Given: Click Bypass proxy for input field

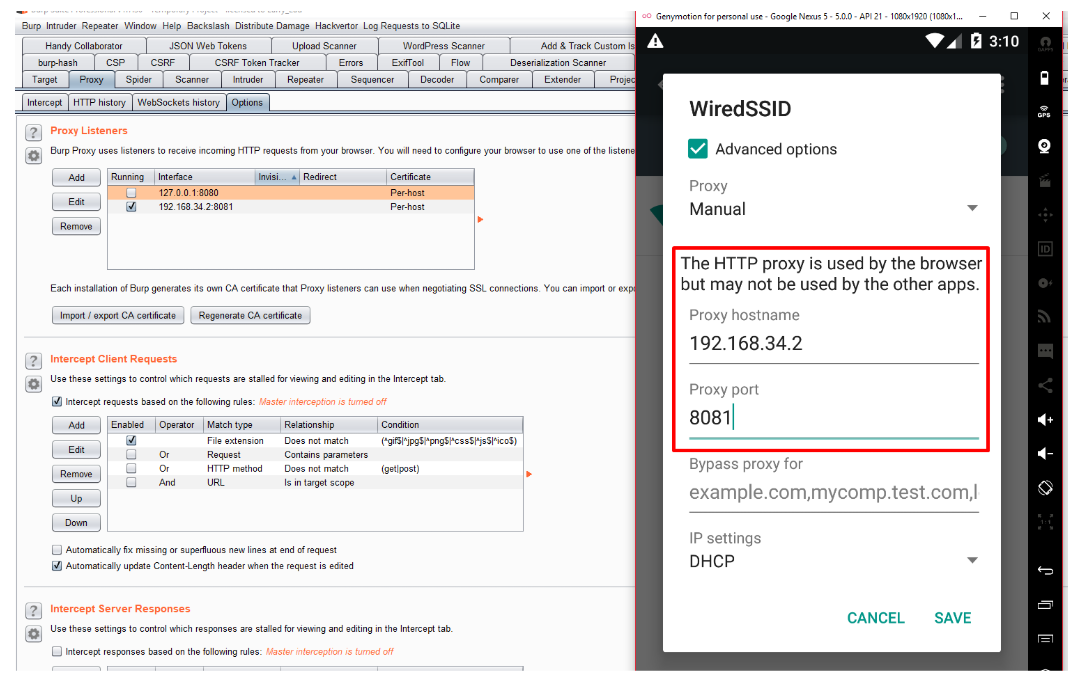Looking at the screenshot, I should point(833,493).
